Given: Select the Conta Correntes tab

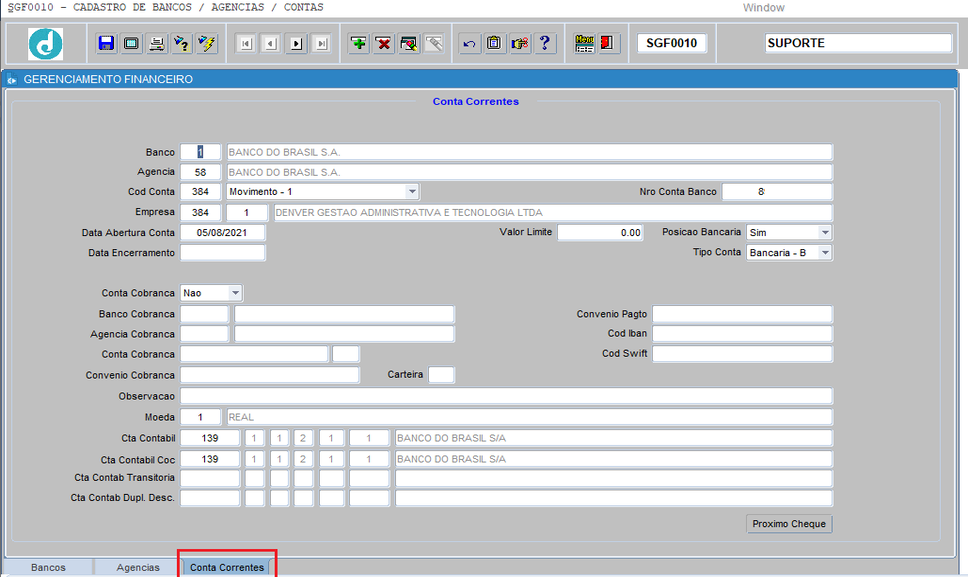Looking at the screenshot, I should pyautogui.click(x=227, y=567).
